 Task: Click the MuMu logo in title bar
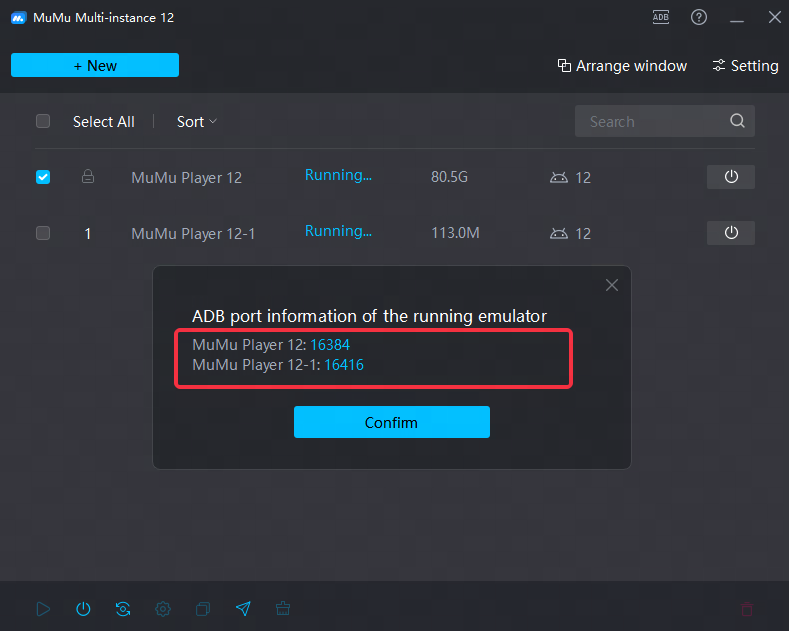[18, 18]
